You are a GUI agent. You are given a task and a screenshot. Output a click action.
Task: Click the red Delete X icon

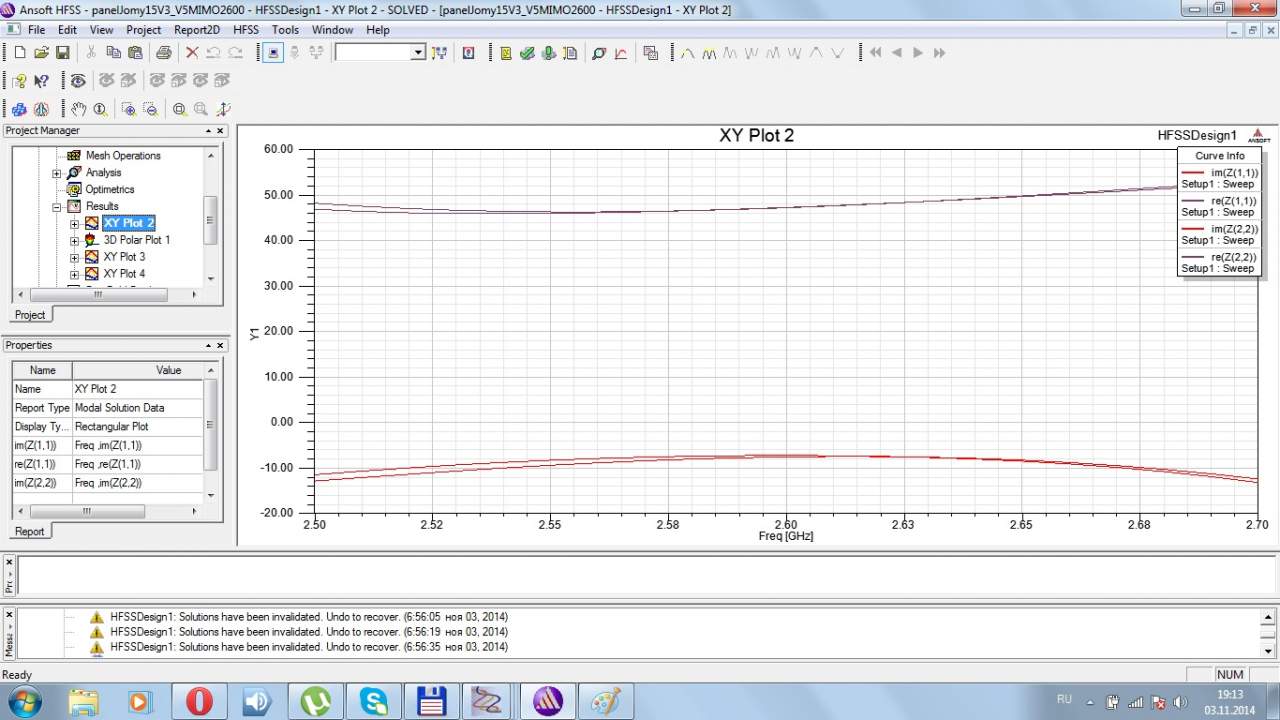click(x=192, y=53)
